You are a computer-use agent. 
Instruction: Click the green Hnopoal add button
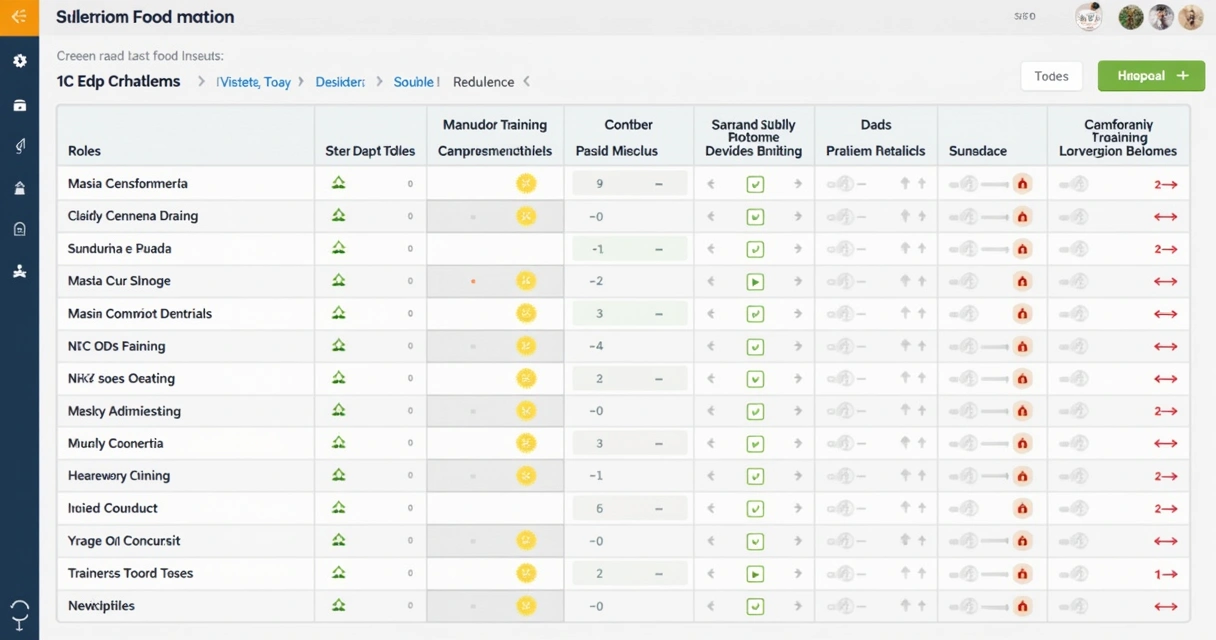(x=1150, y=76)
